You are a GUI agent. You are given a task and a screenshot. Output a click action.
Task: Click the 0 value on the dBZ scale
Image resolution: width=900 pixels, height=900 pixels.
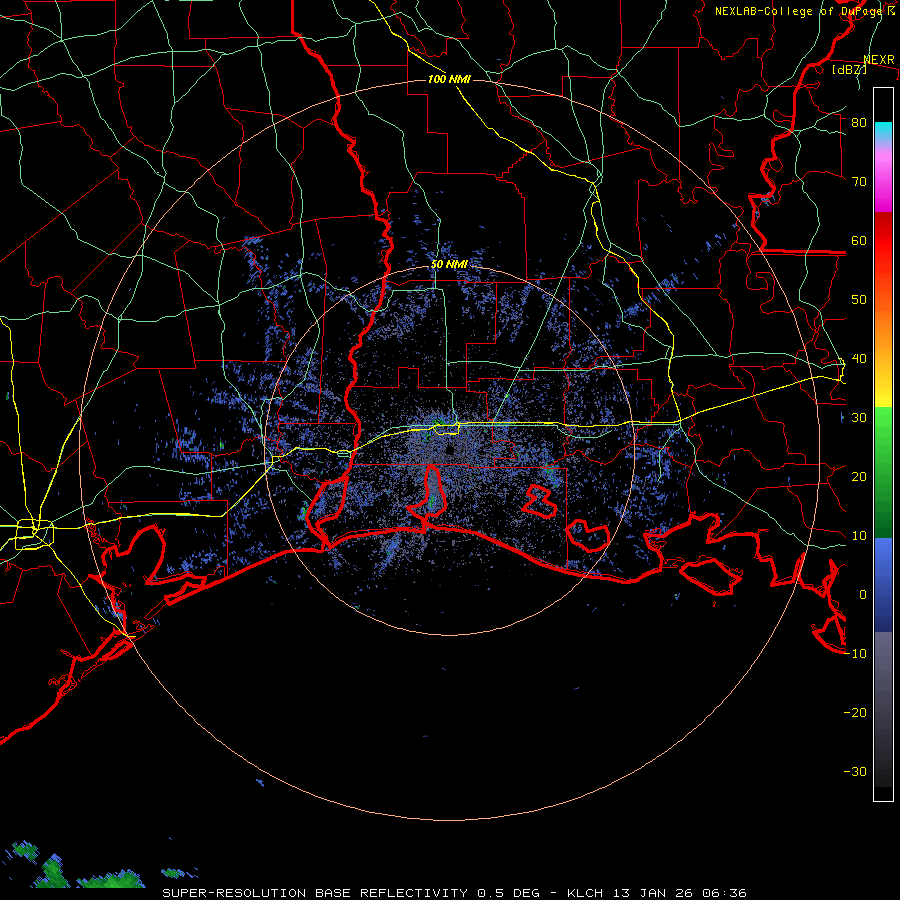863,595
